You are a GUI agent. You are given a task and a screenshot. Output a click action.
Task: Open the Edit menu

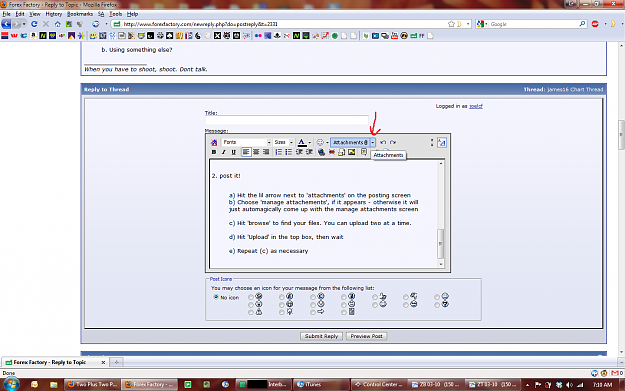(x=20, y=14)
